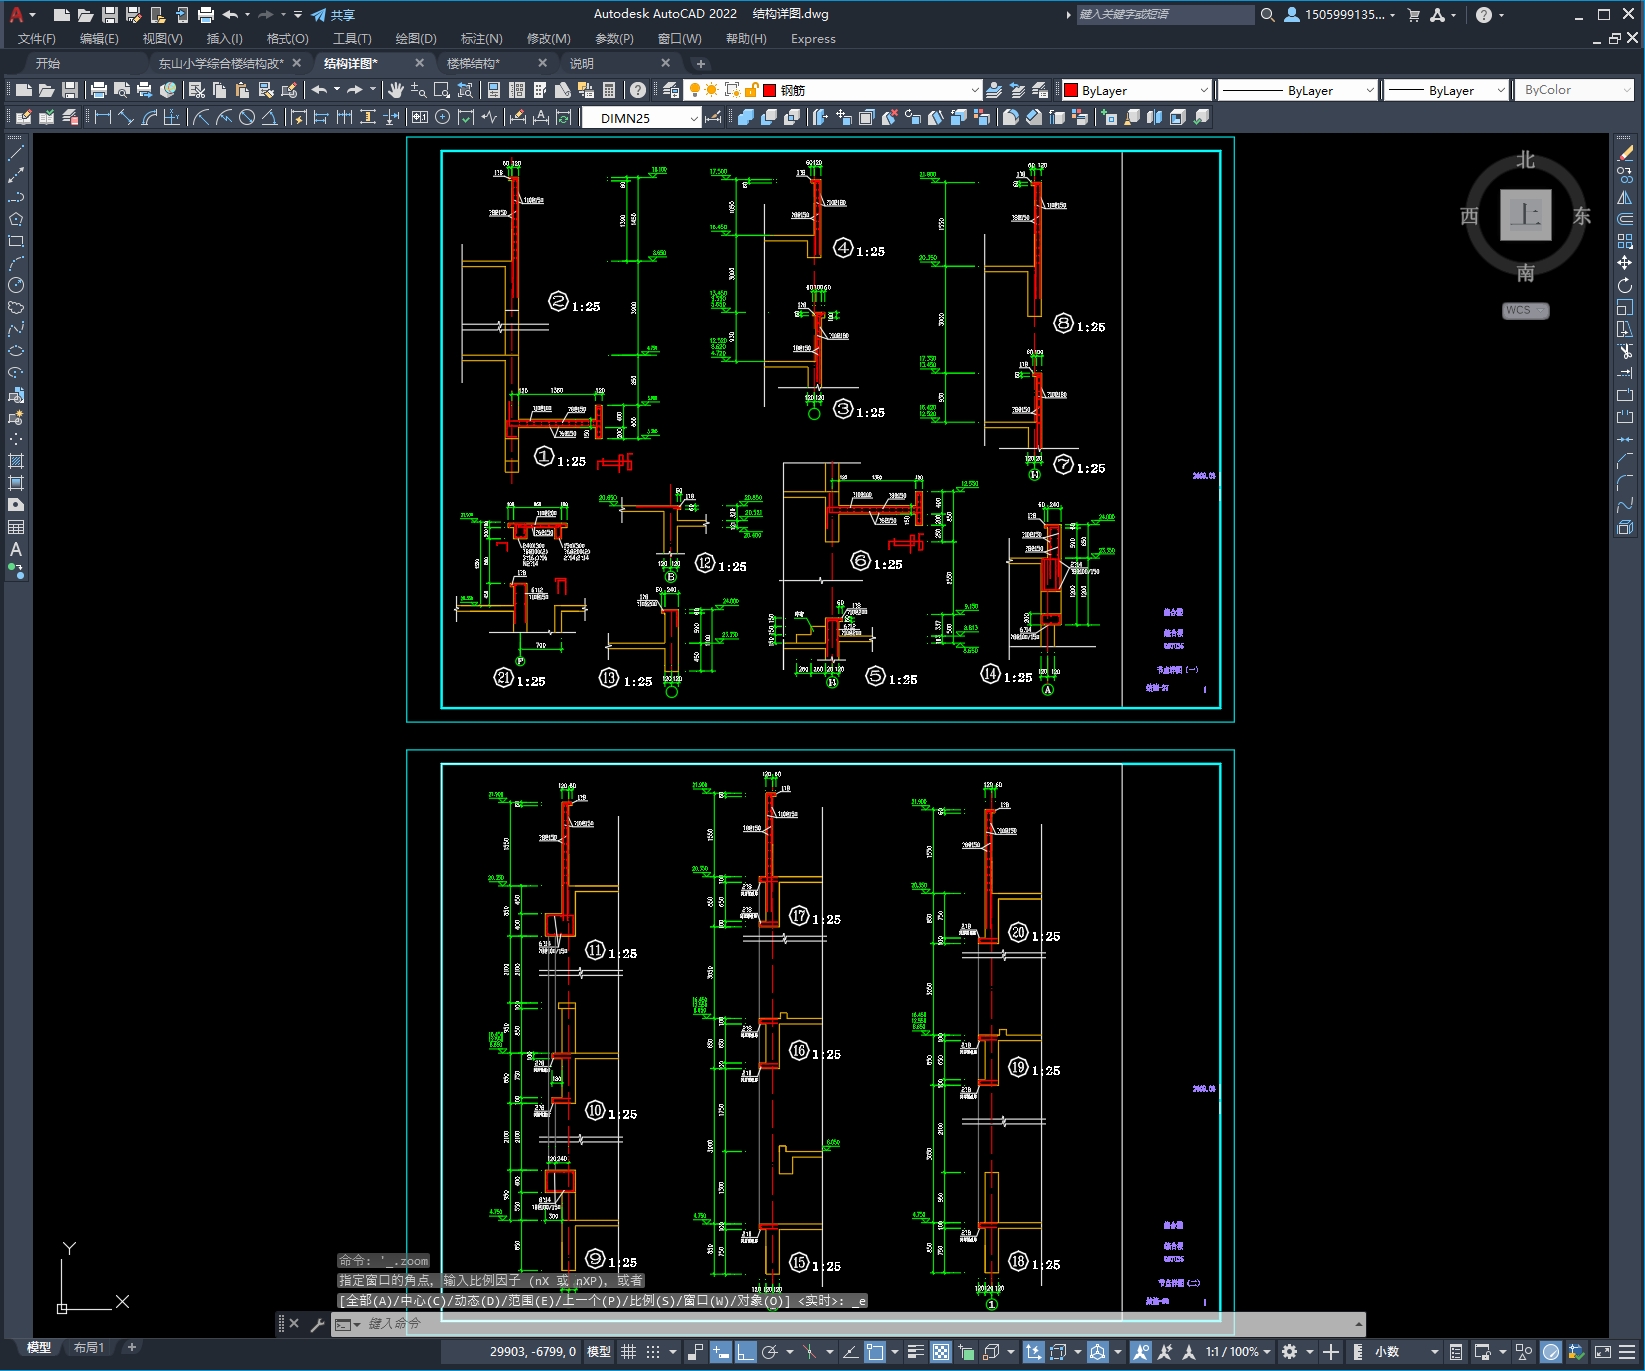1645x1371 pixels.
Task: Select the Erase tool in modify toolbar
Action: [x=1625, y=153]
